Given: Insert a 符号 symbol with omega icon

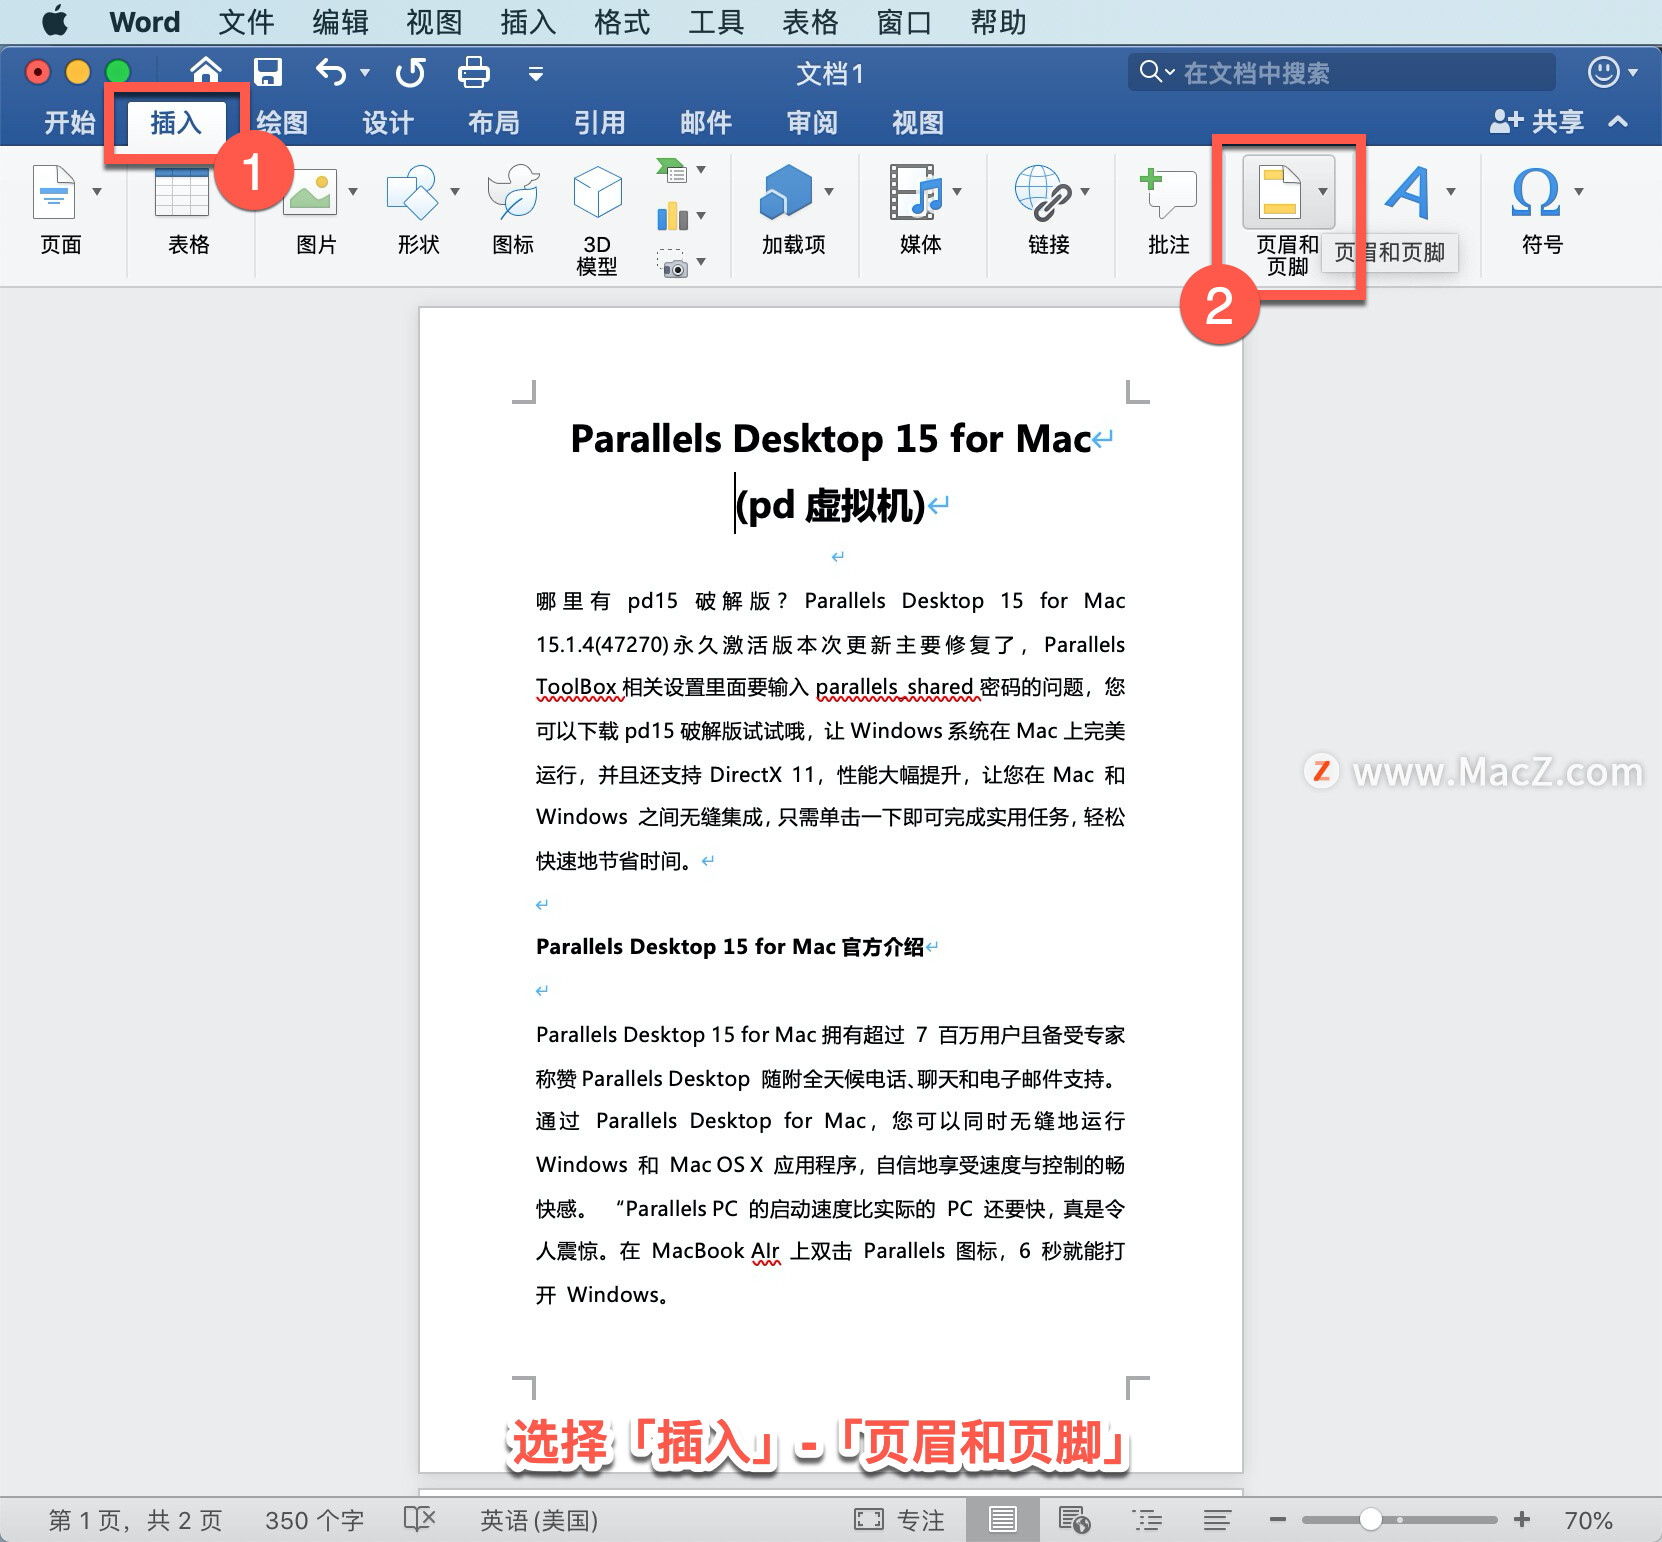Looking at the screenshot, I should pos(1536,192).
